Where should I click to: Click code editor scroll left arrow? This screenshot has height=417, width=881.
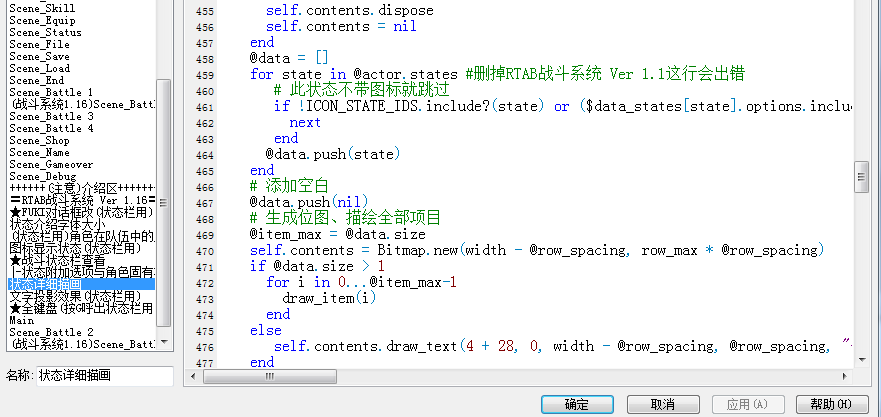(x=195, y=376)
